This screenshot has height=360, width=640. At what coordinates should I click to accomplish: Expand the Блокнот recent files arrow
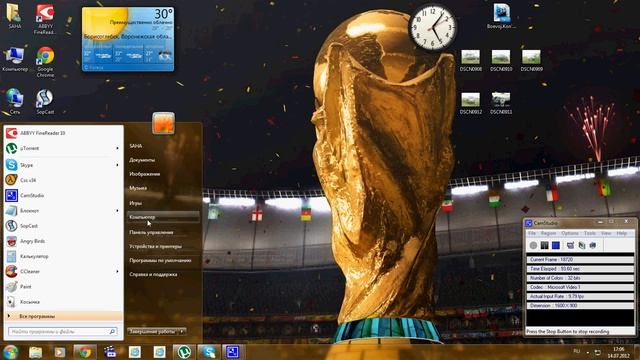point(118,211)
